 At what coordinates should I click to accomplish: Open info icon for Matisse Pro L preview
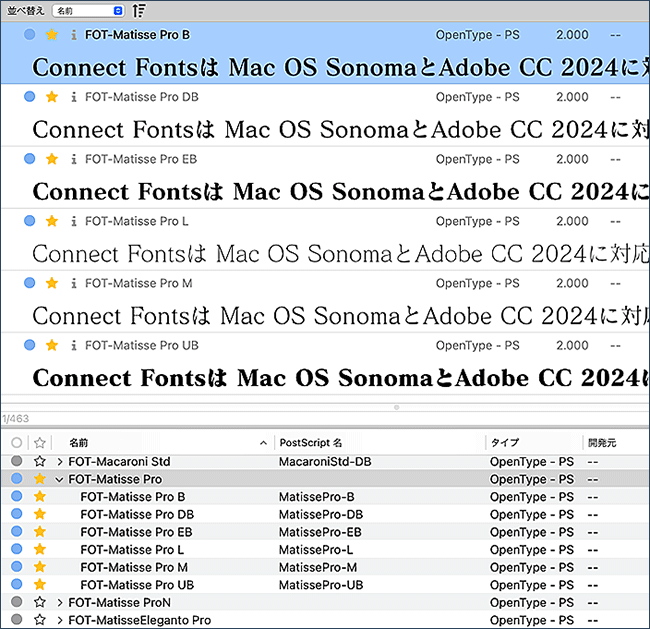point(73,221)
